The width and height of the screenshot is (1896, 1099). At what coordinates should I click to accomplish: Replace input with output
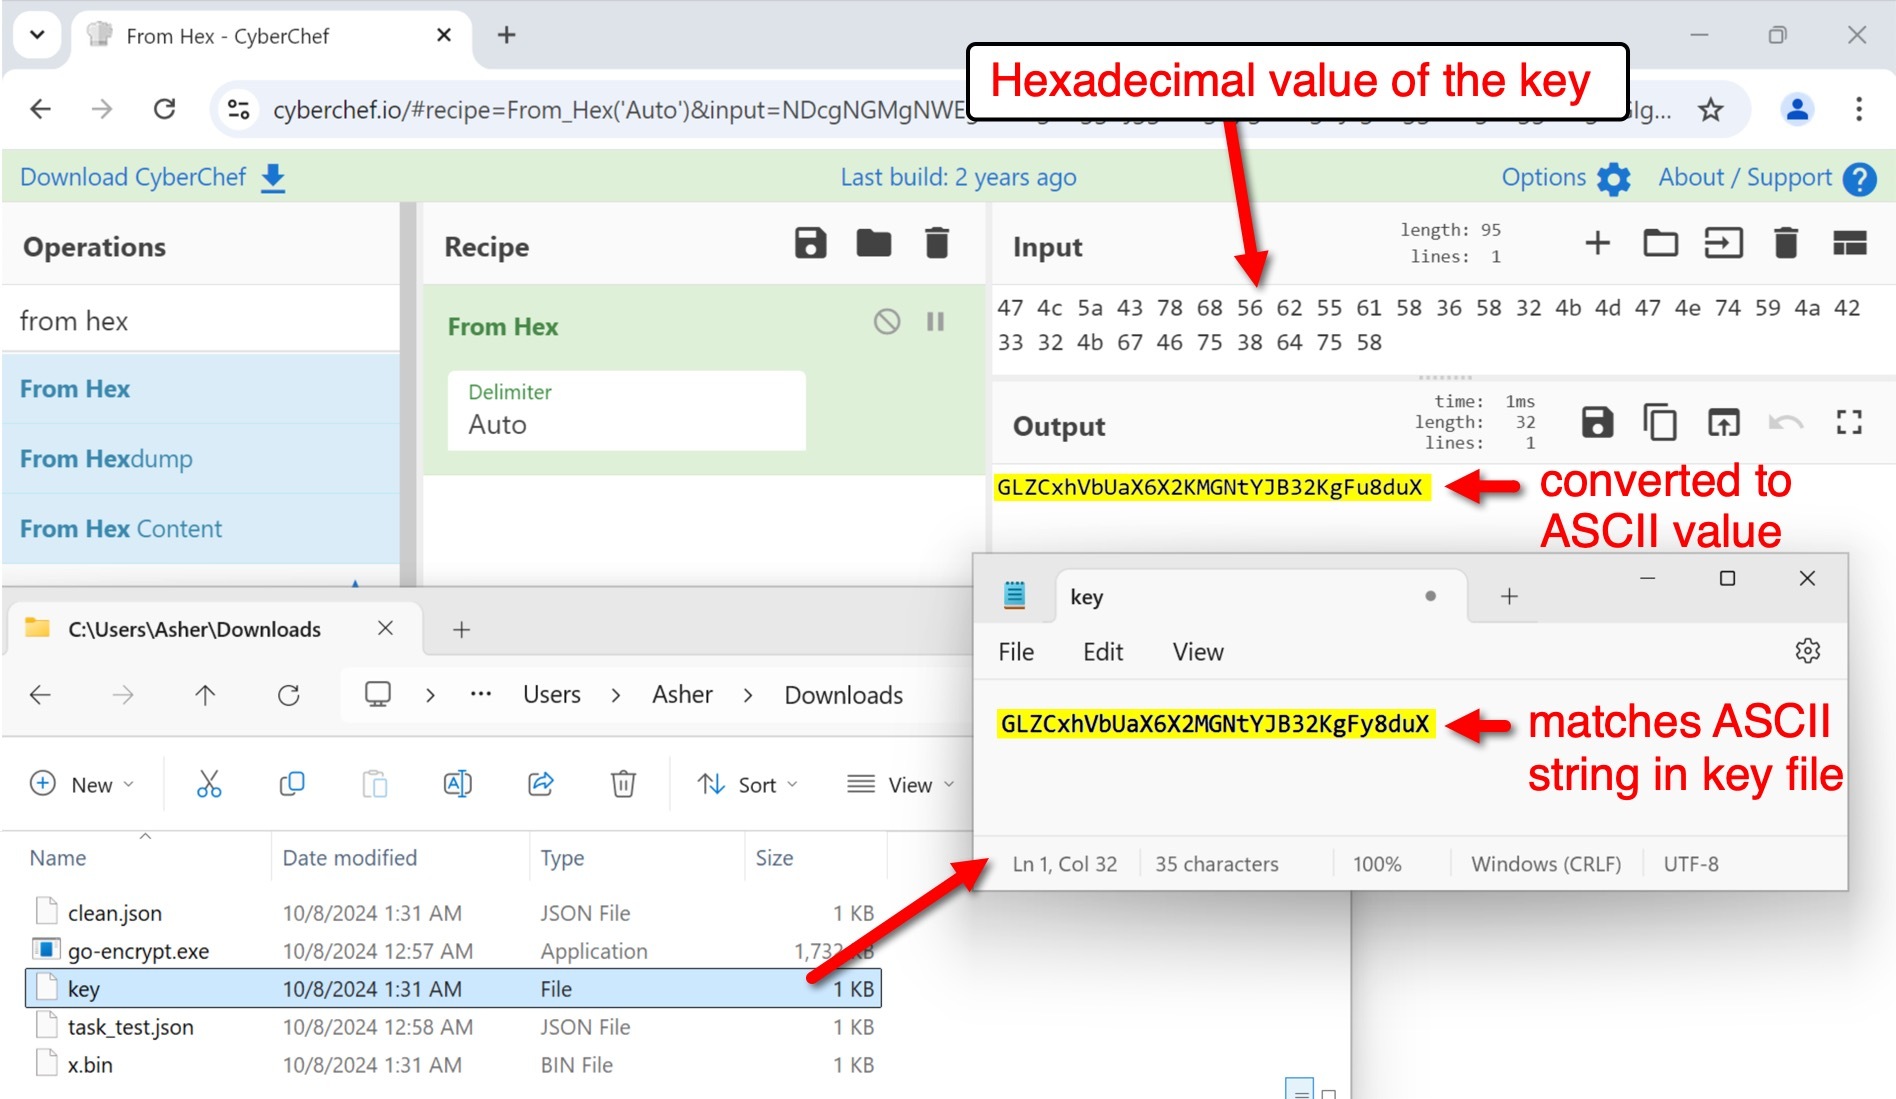point(1723,423)
